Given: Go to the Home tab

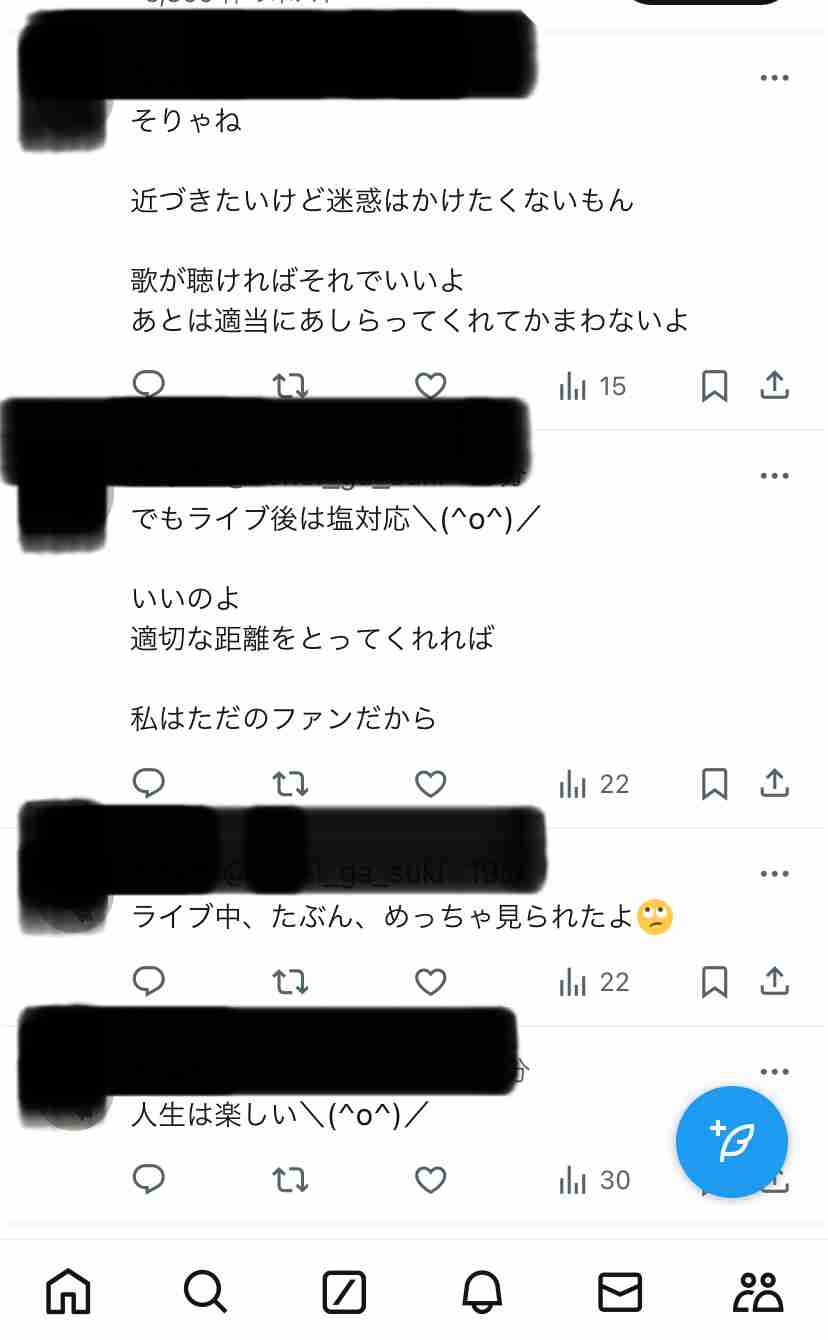Looking at the screenshot, I should tap(68, 1292).
